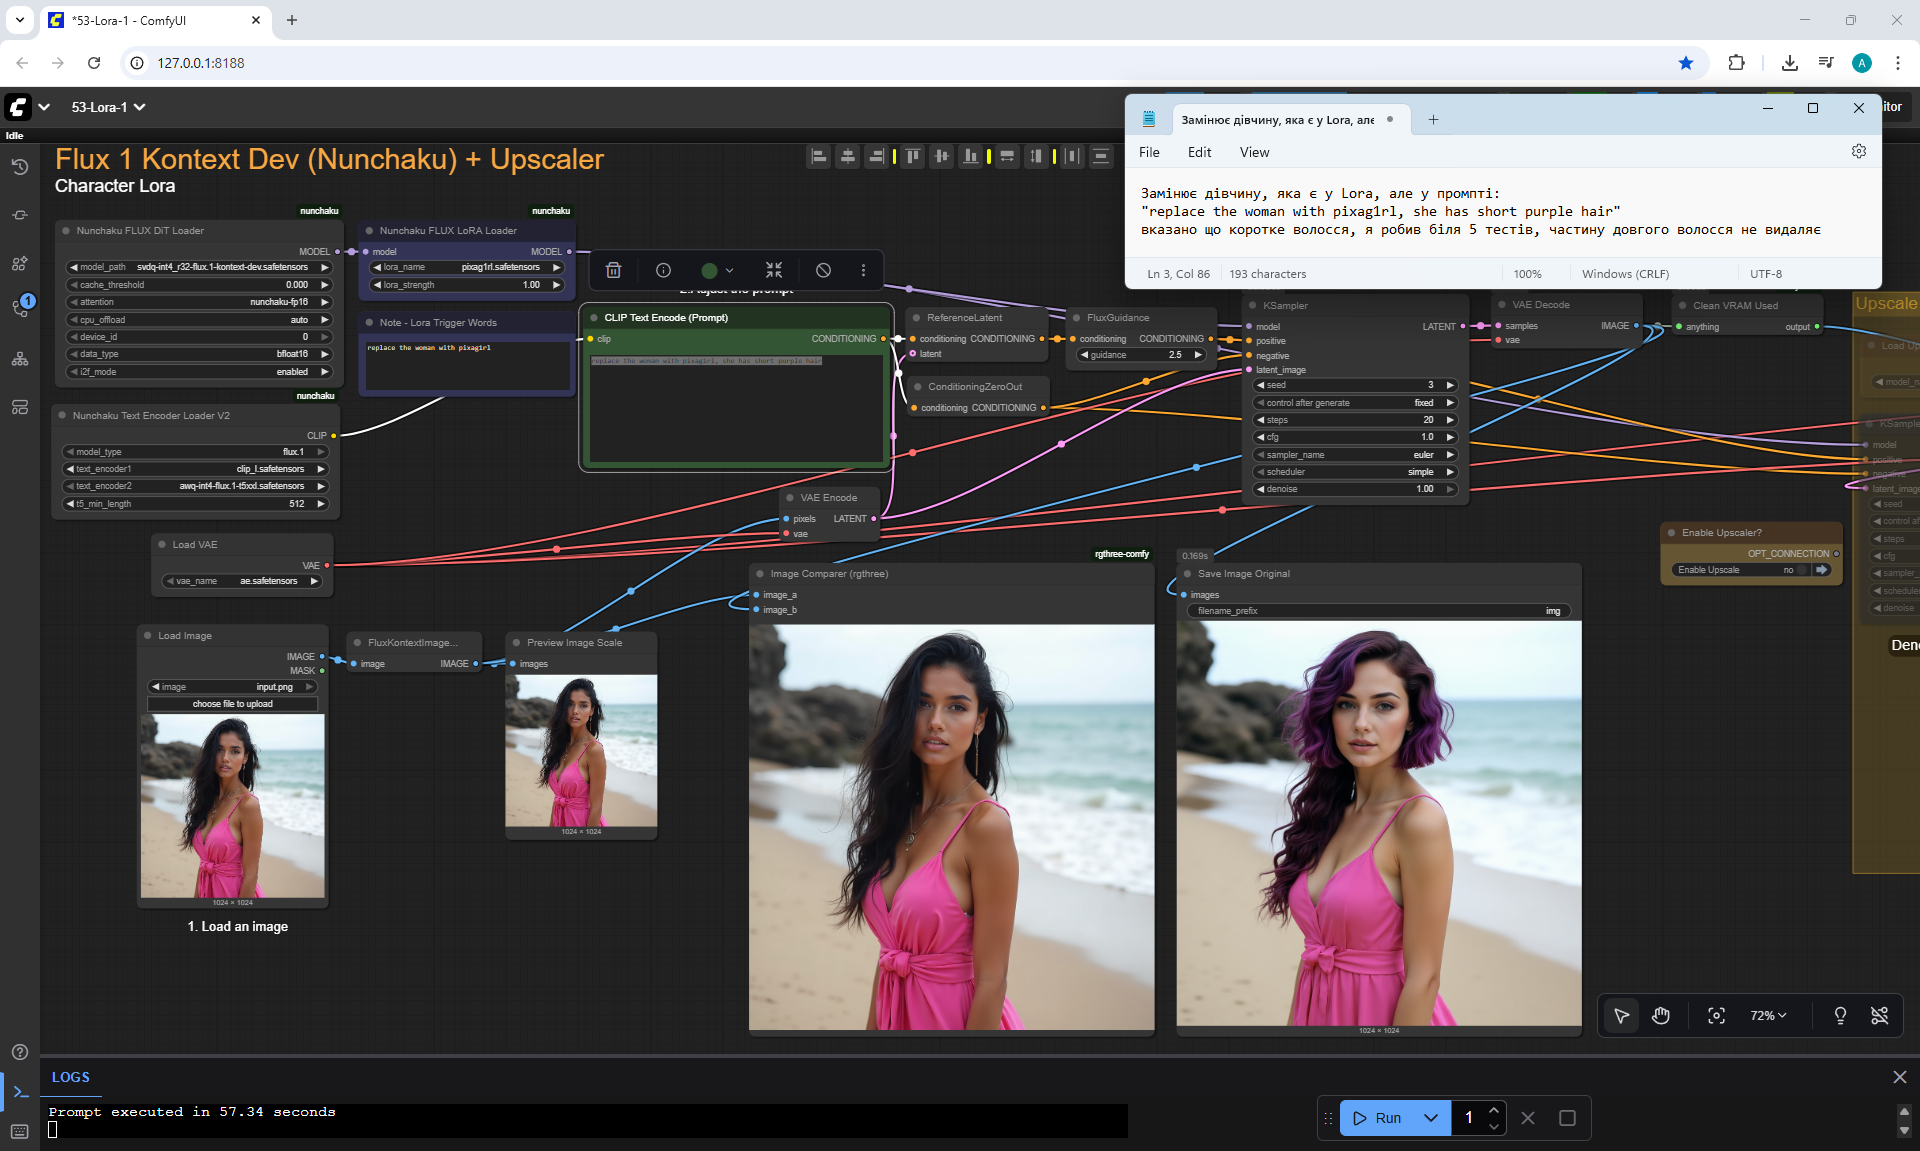The width and height of the screenshot is (1920, 1151).
Task: Toggle the Enable Upscale switch
Action: 1802,570
